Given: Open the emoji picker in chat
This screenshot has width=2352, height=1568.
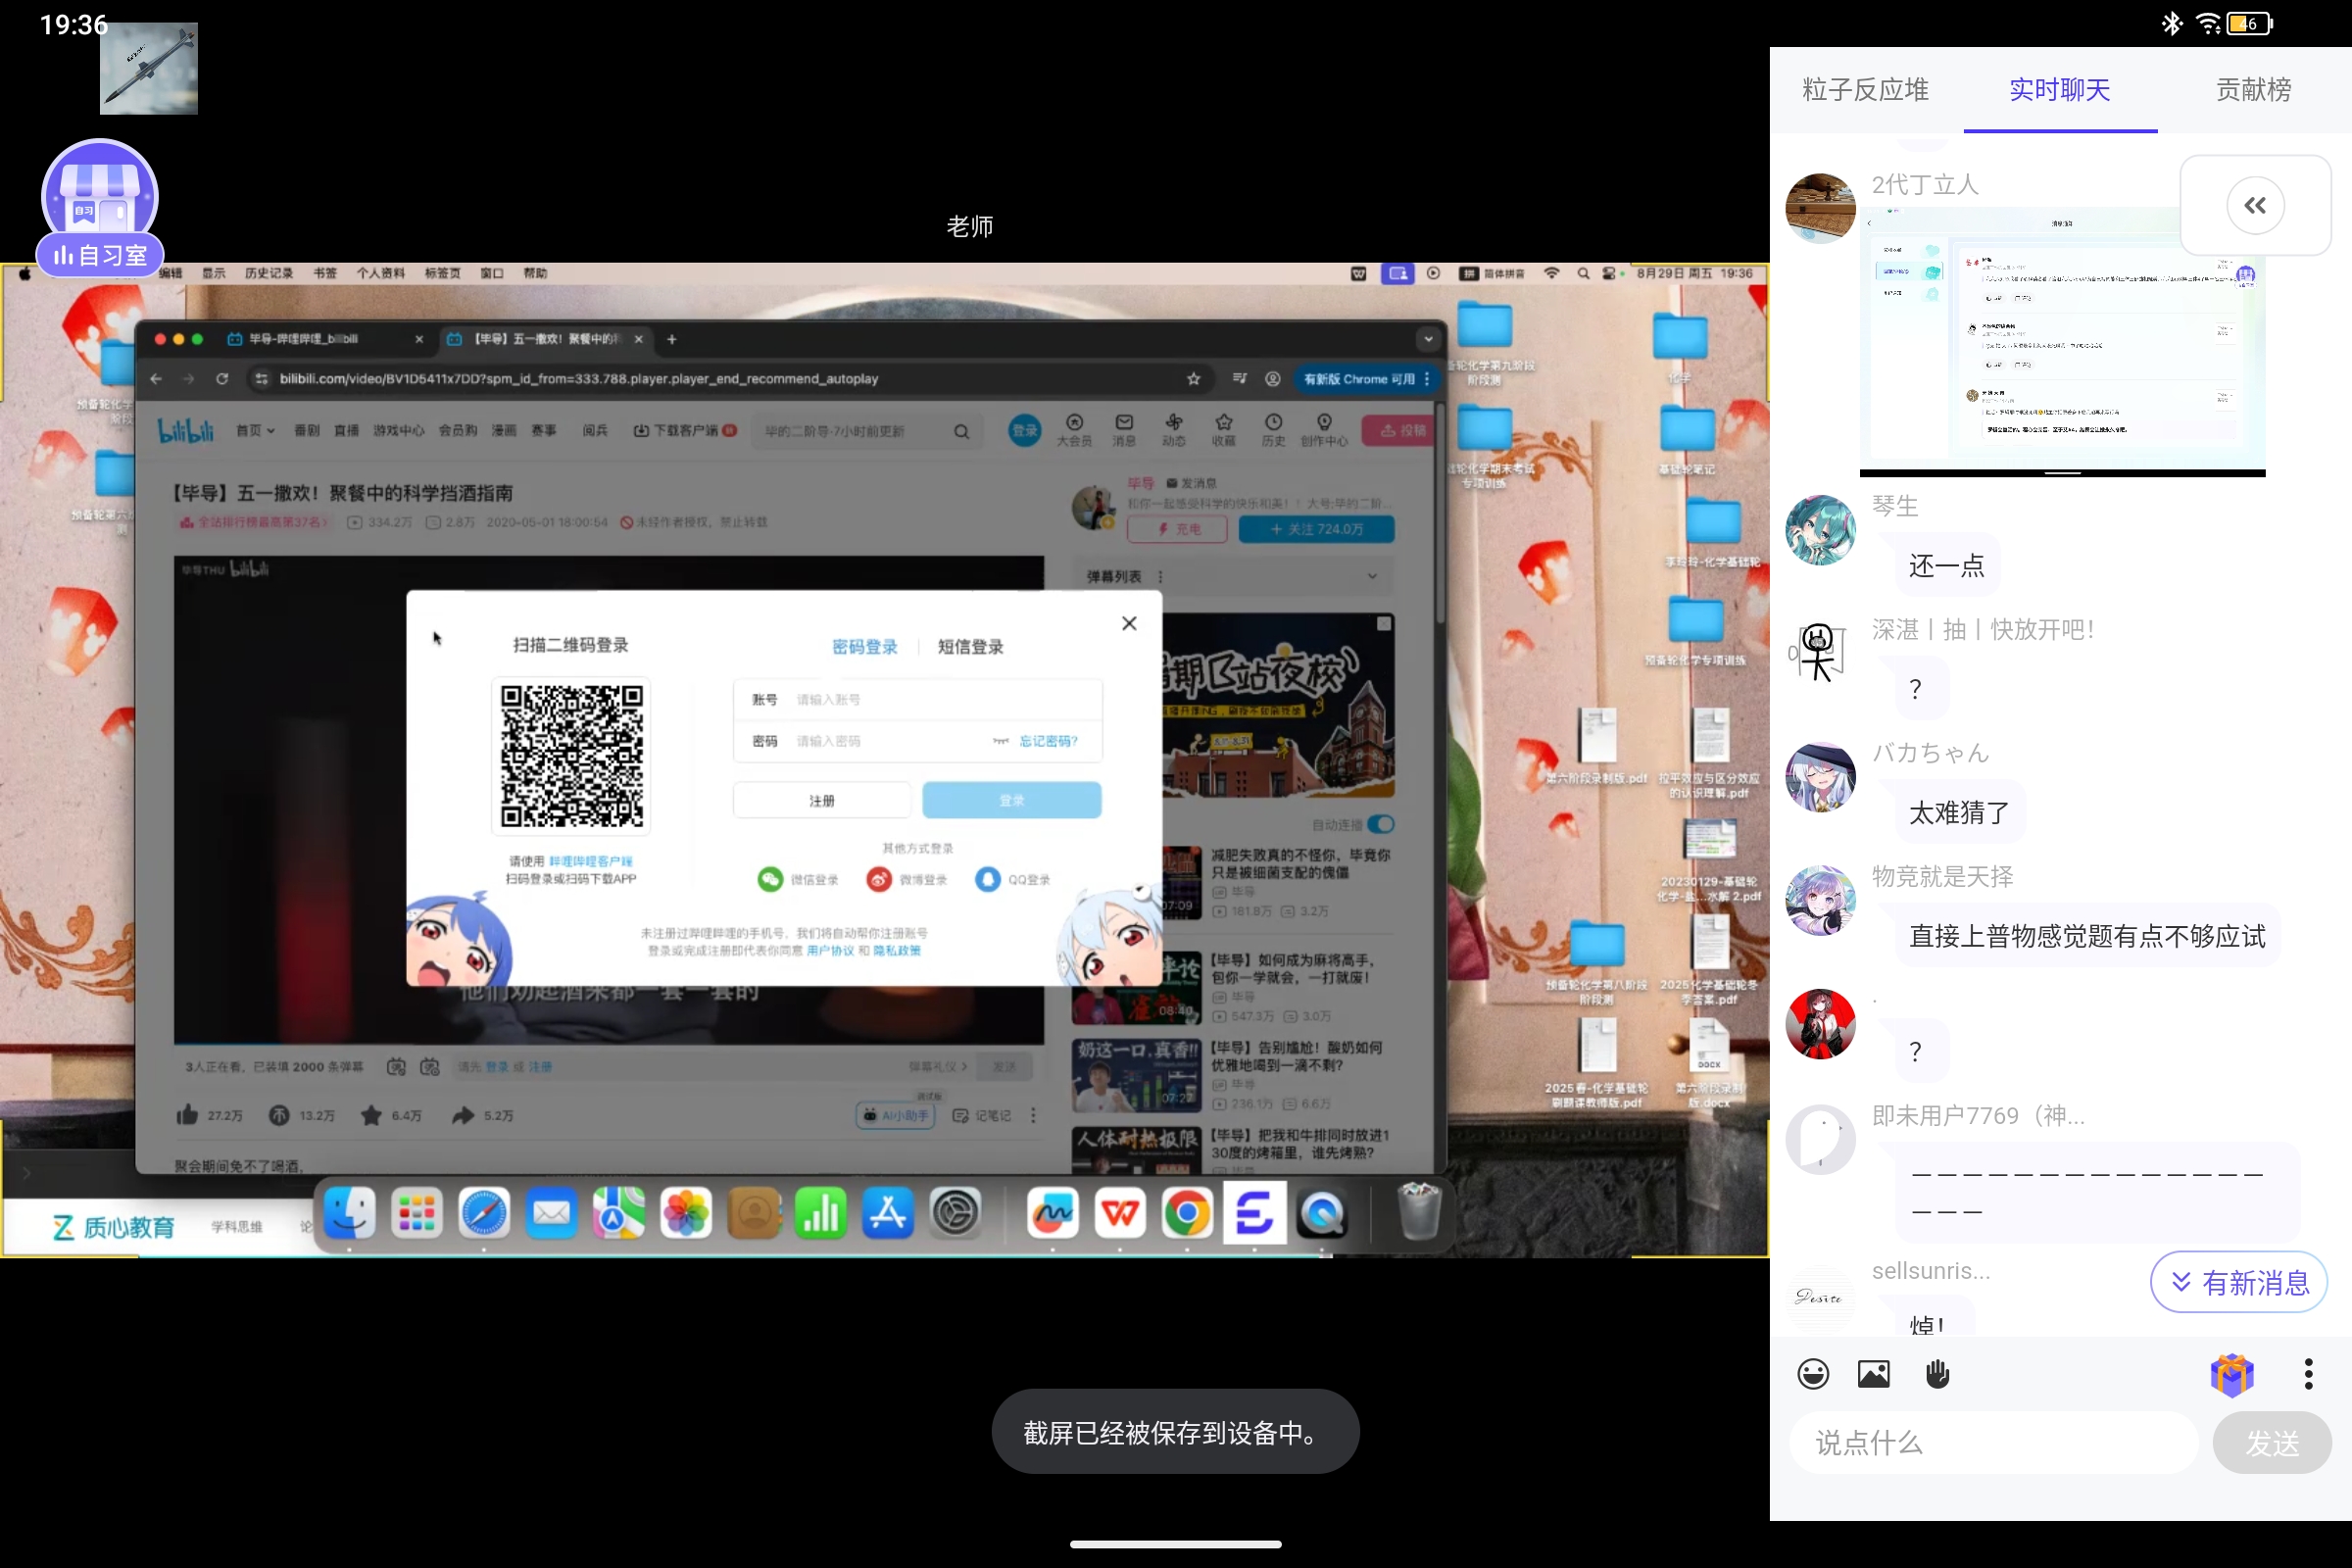Looking at the screenshot, I should pos(1813,1374).
